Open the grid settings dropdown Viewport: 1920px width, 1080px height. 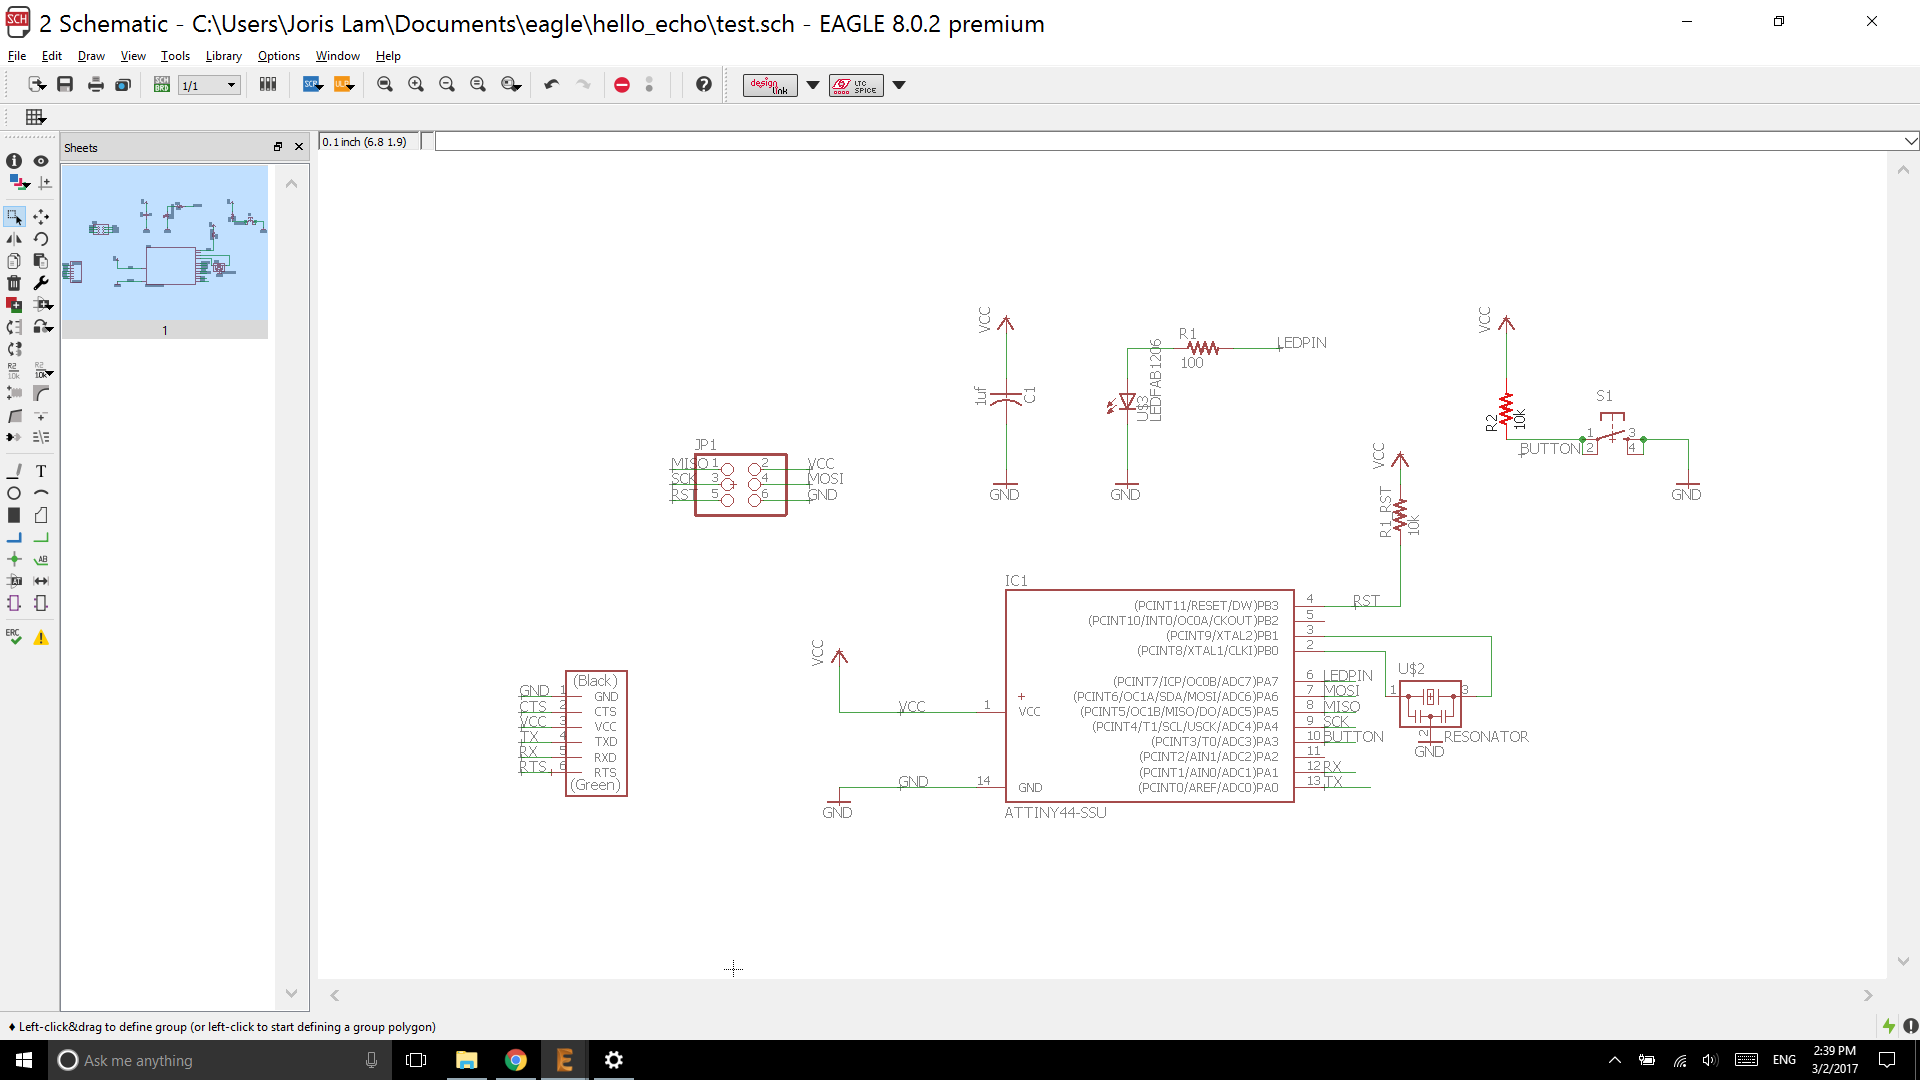[x=36, y=117]
